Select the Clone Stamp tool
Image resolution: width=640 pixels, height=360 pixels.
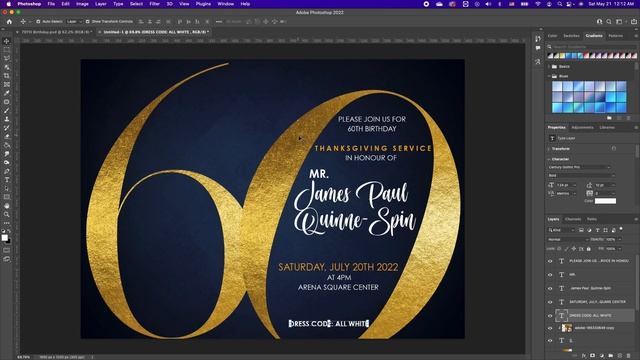coord(7,119)
